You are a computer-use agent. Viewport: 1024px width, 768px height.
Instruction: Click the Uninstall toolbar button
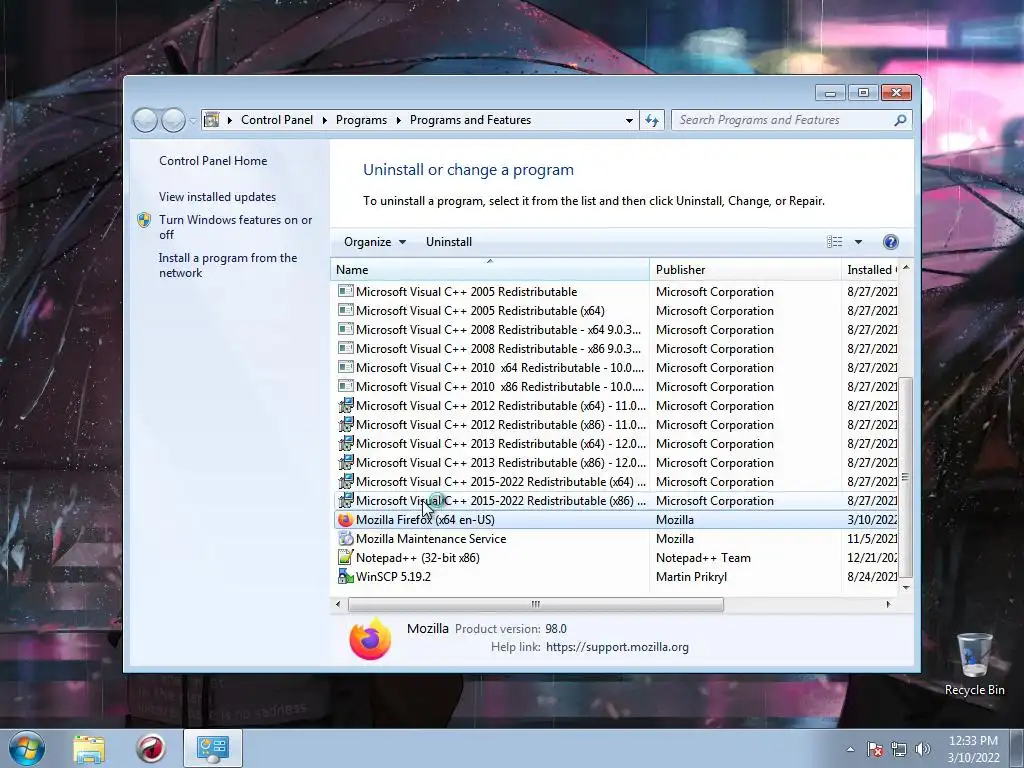point(449,242)
